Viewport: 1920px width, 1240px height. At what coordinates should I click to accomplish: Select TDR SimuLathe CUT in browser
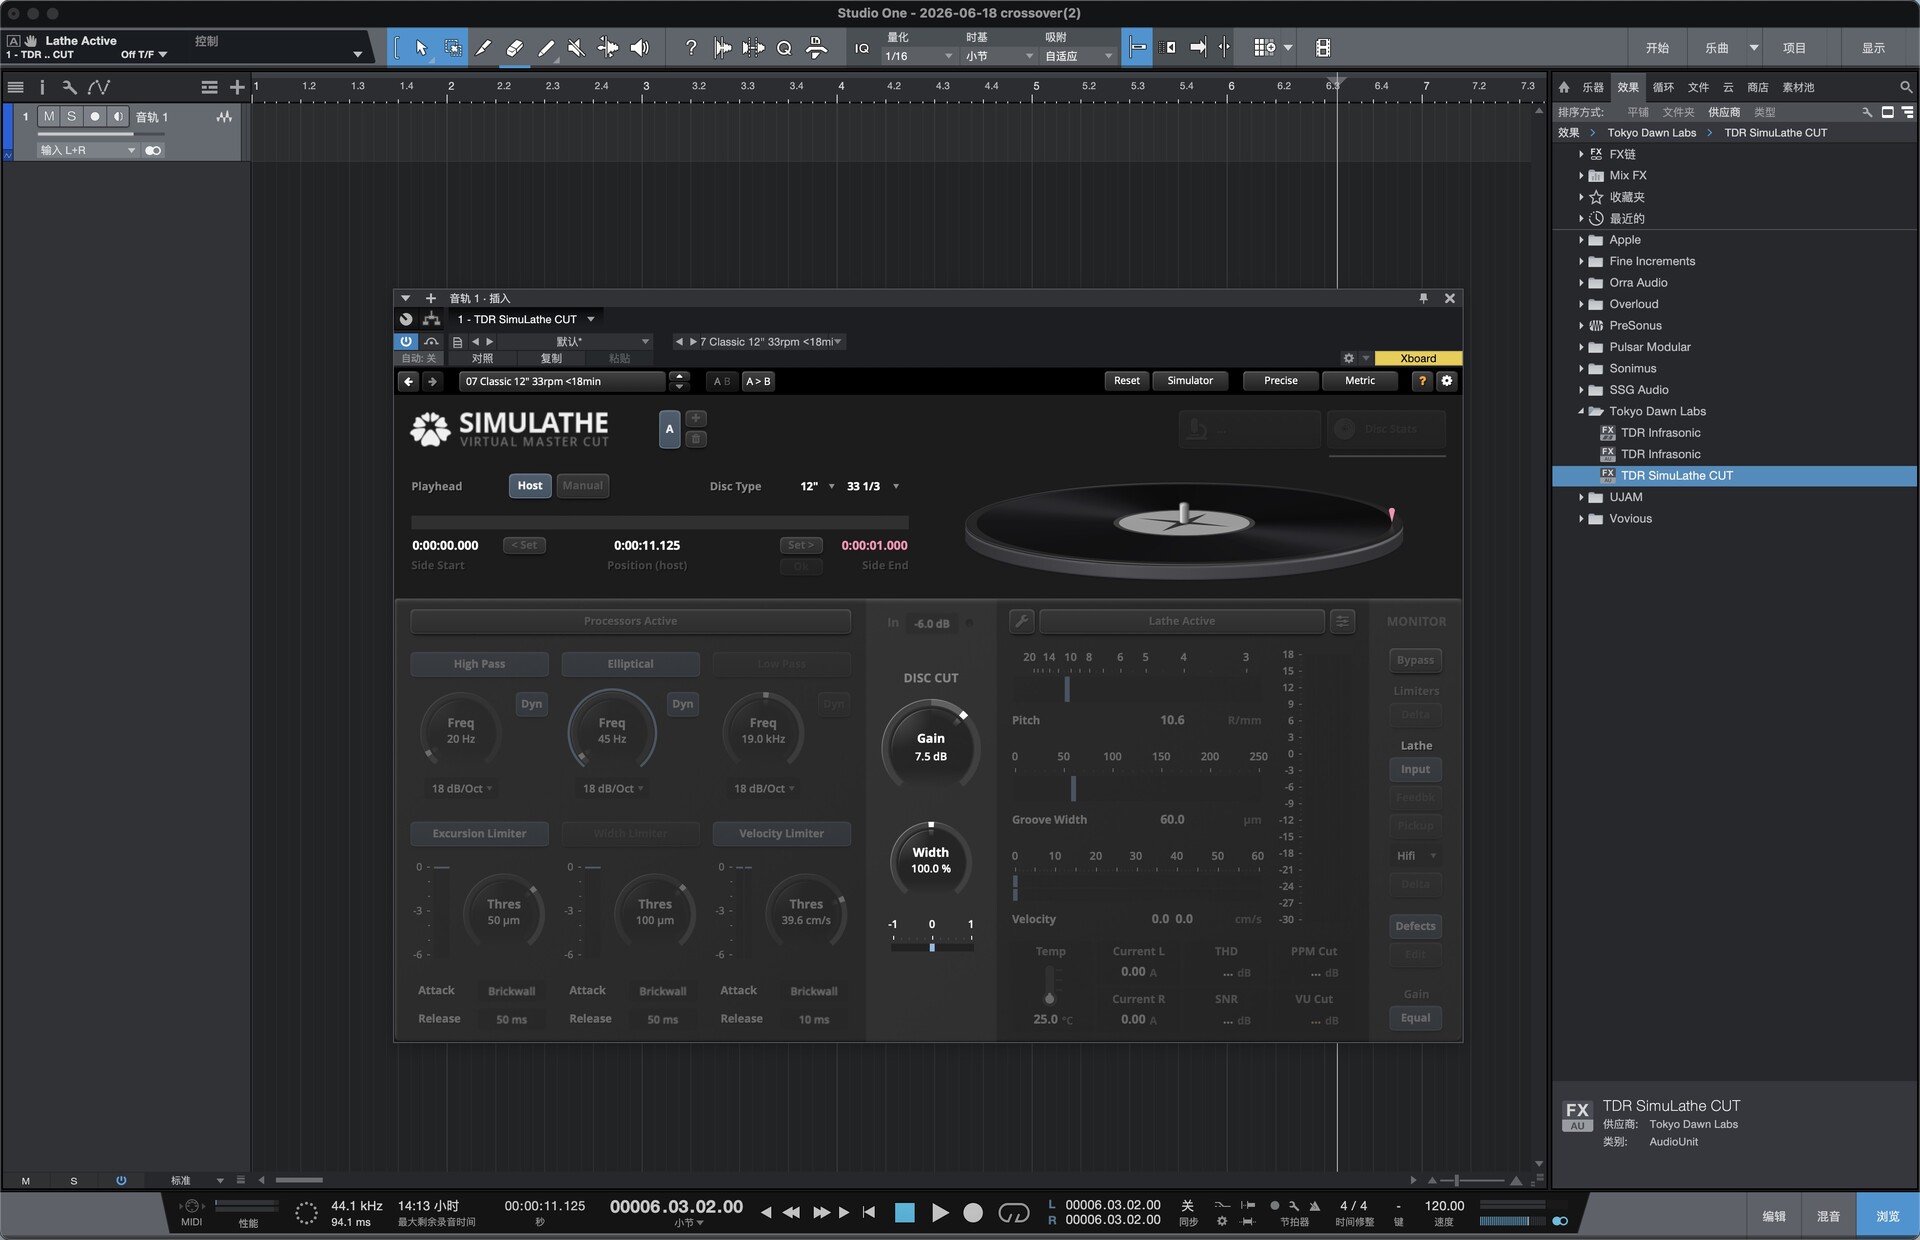pyautogui.click(x=1676, y=476)
